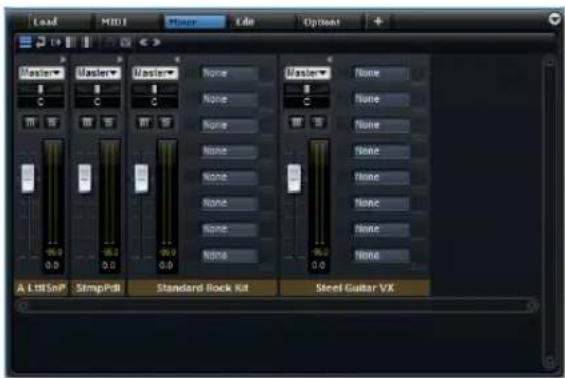Click the level meter of Steel Guitar VX
This screenshot has width=565, height=378.
click(x=319, y=193)
